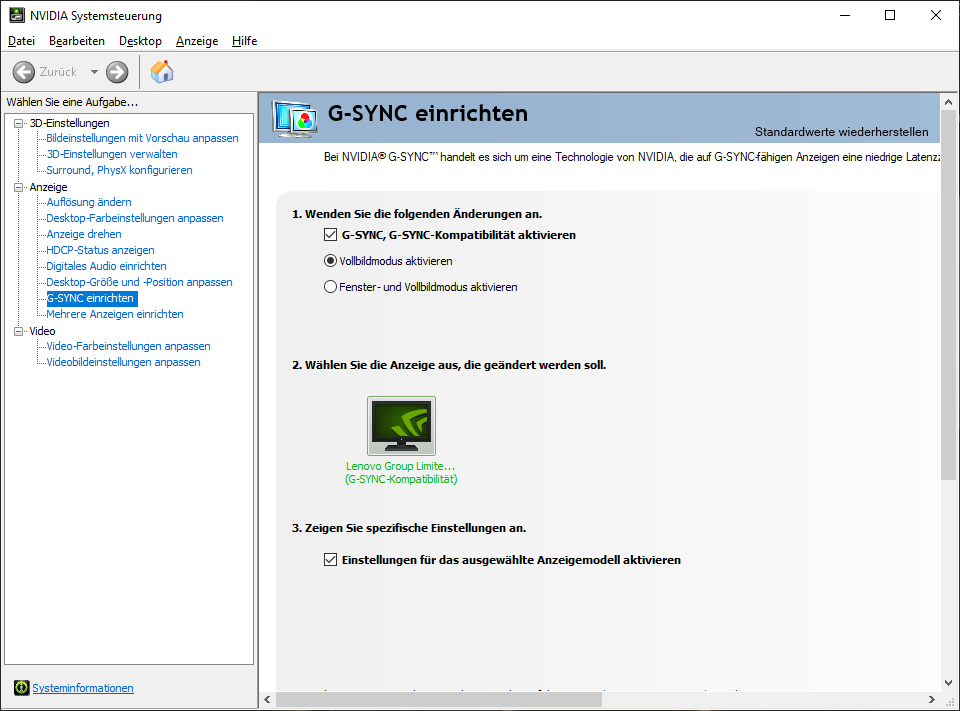Open Desktop-Farbeinstellungen anpassen
The image size is (960, 711).
135,218
